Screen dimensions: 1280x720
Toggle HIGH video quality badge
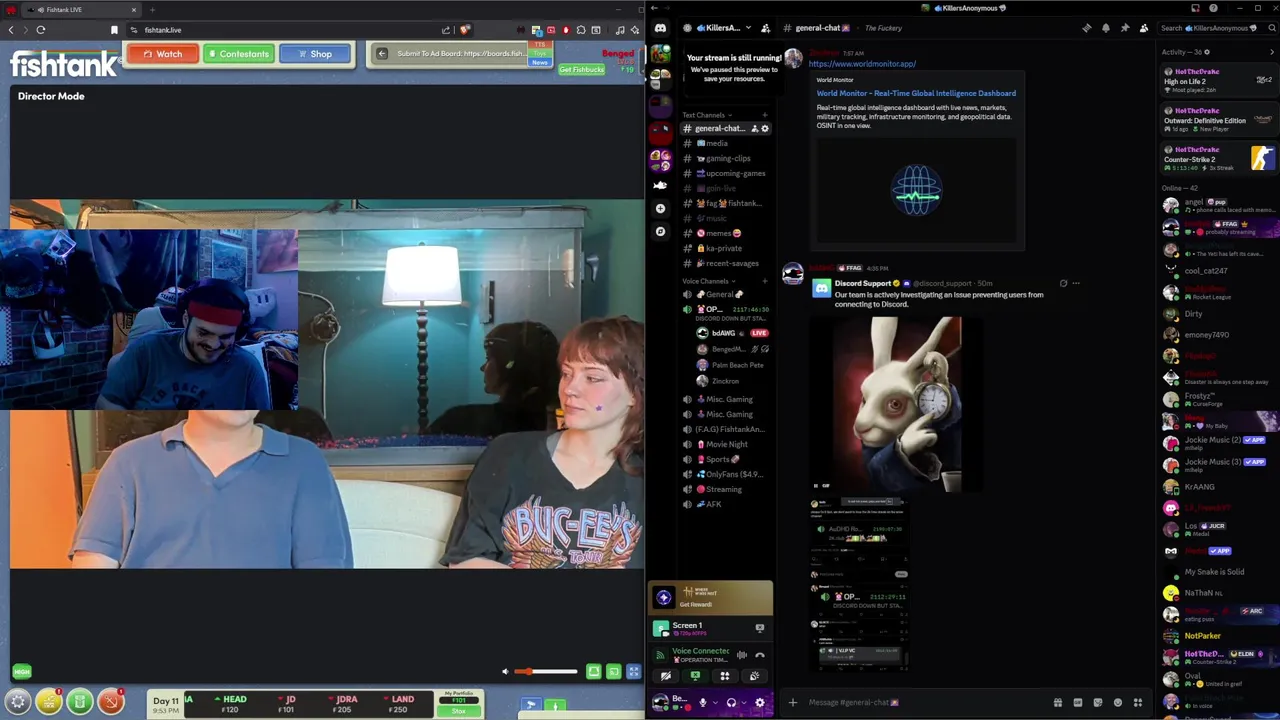point(22,672)
